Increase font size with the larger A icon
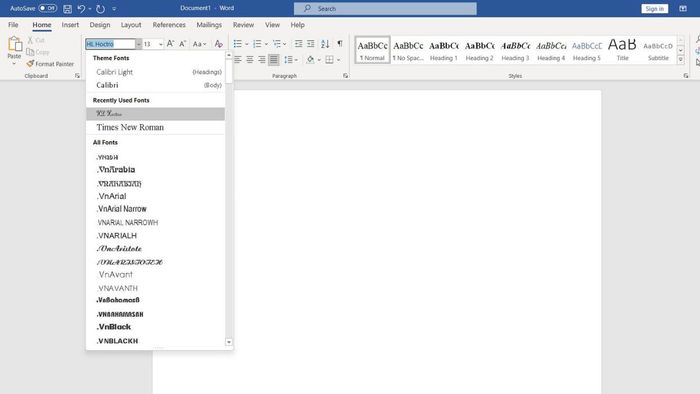The image size is (700, 394). pyautogui.click(x=170, y=44)
